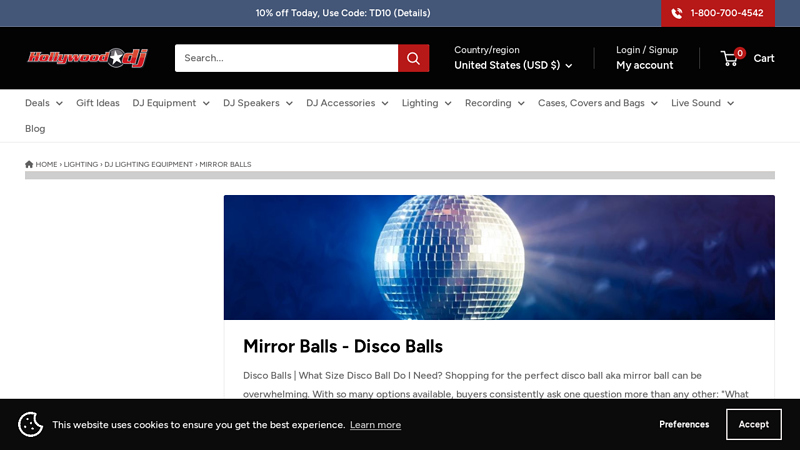Open the United States (USD $) country selector
800x450 pixels.
click(x=513, y=65)
